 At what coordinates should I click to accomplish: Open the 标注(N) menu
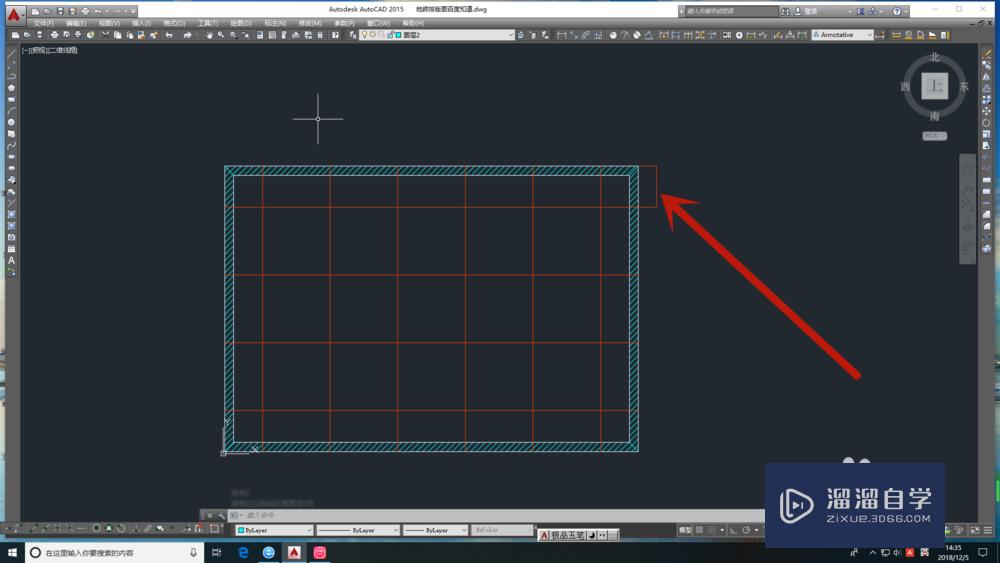click(x=275, y=23)
